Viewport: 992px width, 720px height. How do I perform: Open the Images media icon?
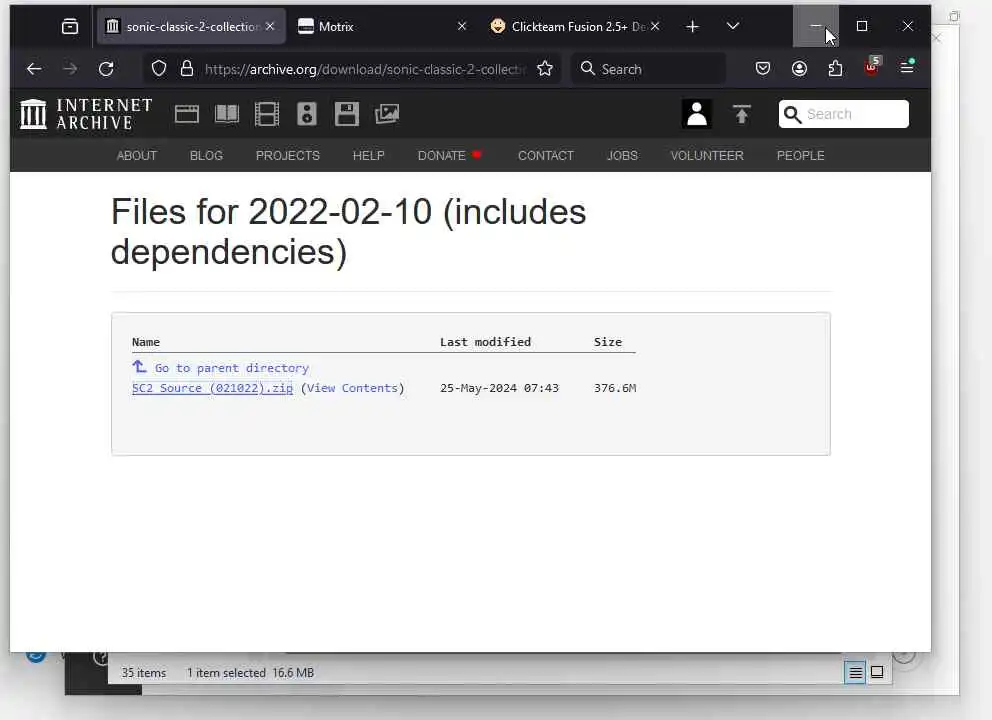387,114
